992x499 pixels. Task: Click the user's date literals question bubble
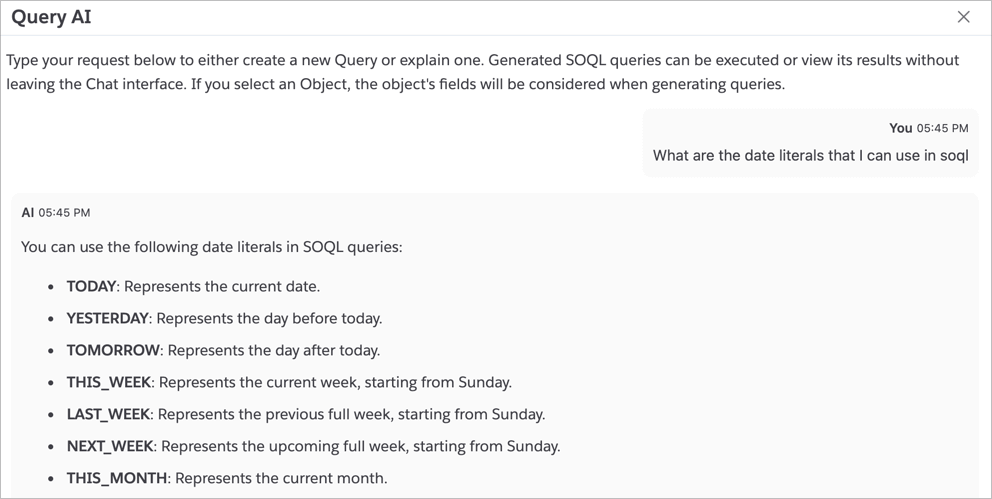(x=810, y=156)
